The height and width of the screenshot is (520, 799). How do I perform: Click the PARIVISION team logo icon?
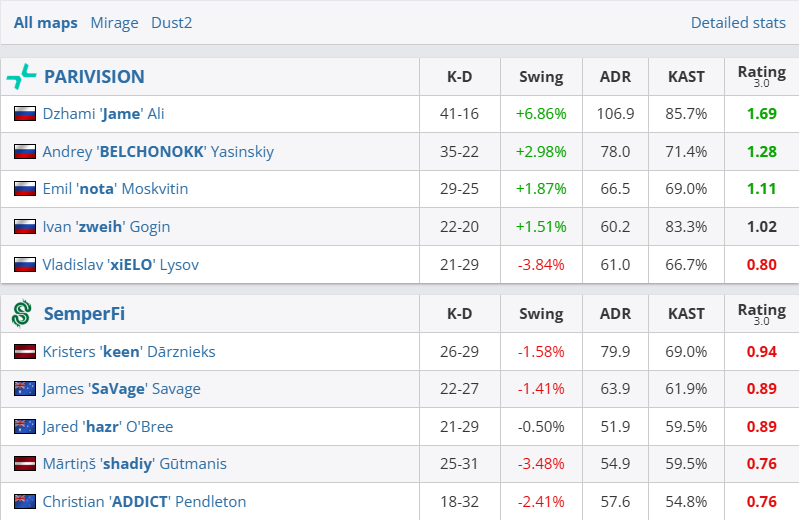click(21, 77)
